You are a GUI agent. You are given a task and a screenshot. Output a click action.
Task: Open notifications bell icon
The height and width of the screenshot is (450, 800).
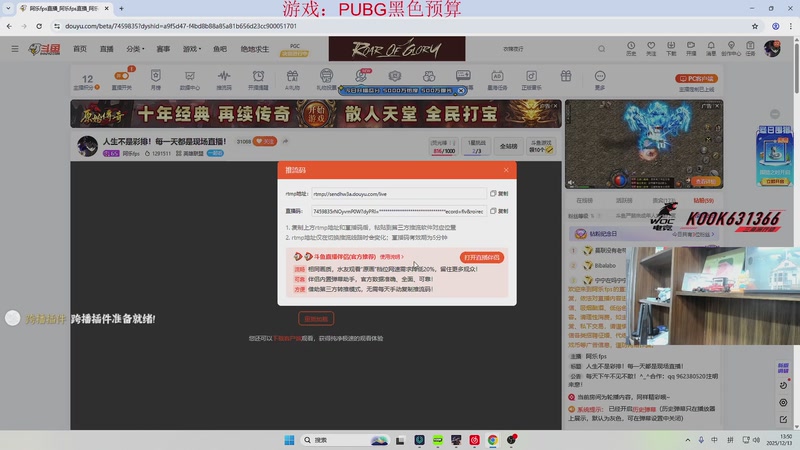click(x=711, y=48)
